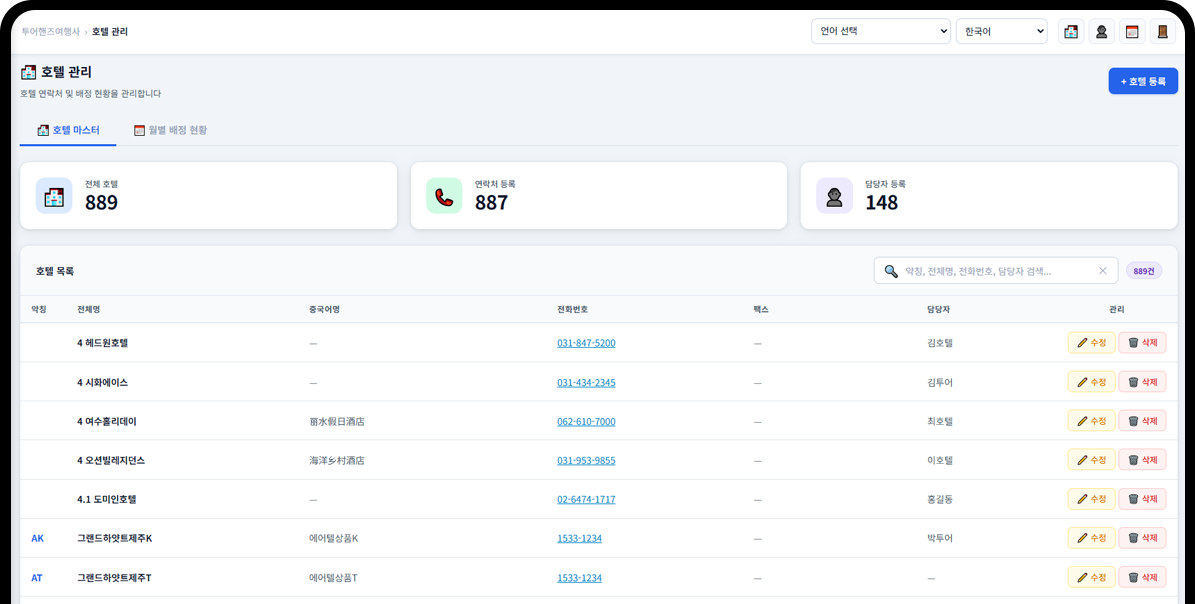Screen dimensions: 1195x604
Task: Switch to the 월별 배정 현황 tab
Action: click(x=171, y=130)
